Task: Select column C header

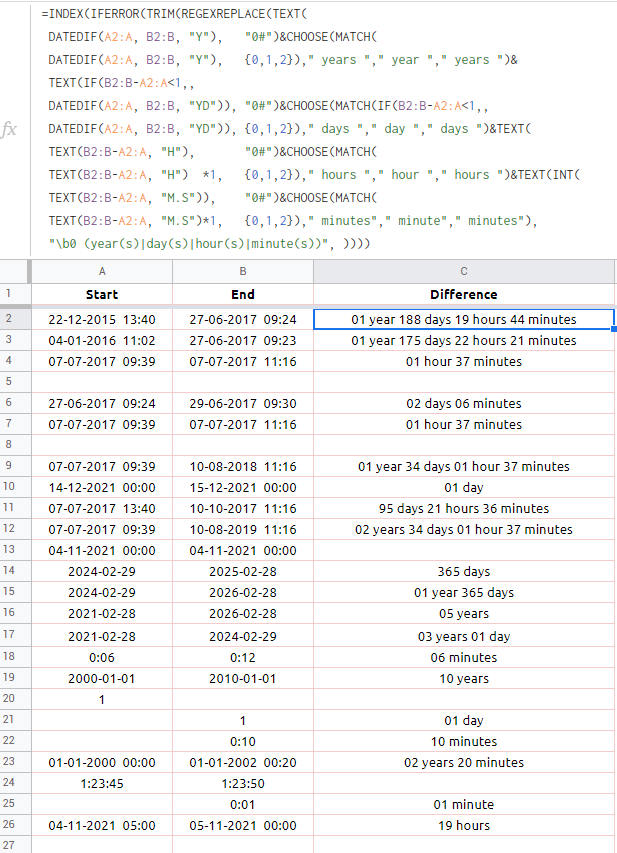Action: 464,271
